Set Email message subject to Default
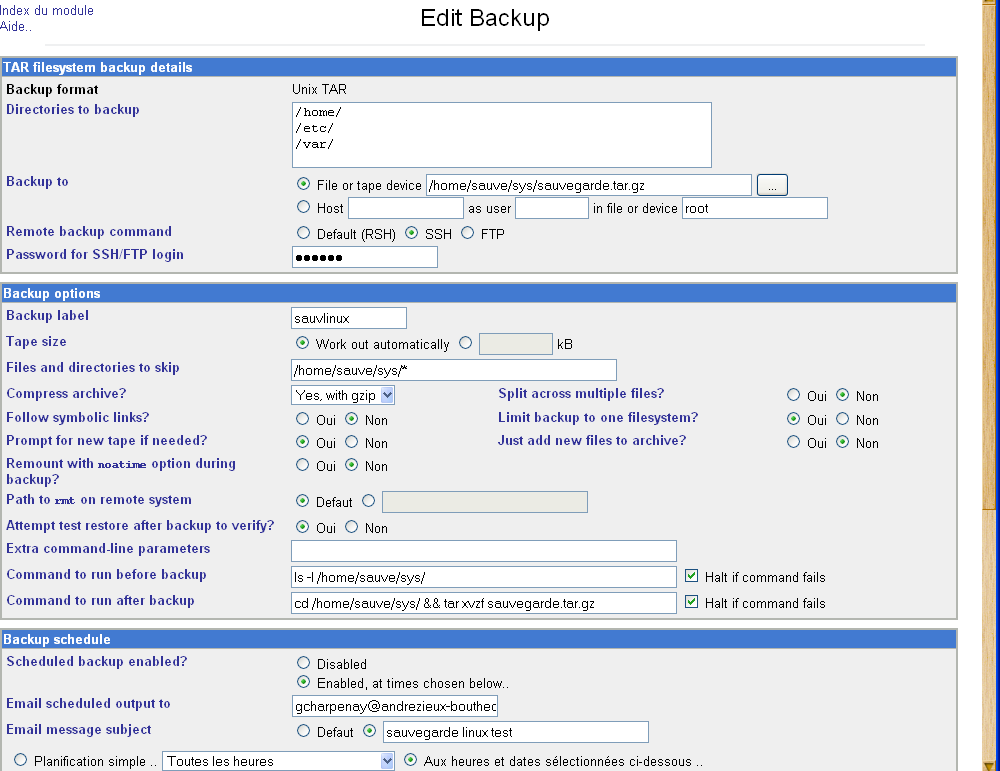1000x771 pixels. point(304,732)
